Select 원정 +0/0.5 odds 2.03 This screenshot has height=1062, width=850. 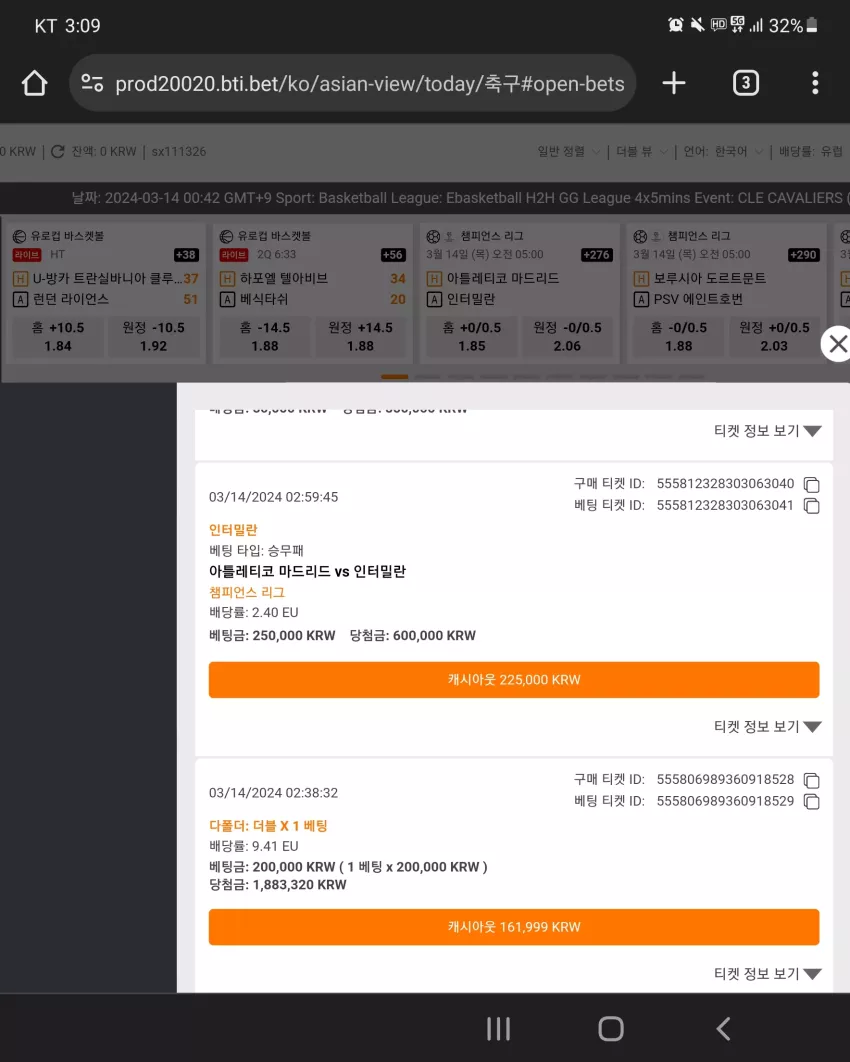tap(774, 337)
